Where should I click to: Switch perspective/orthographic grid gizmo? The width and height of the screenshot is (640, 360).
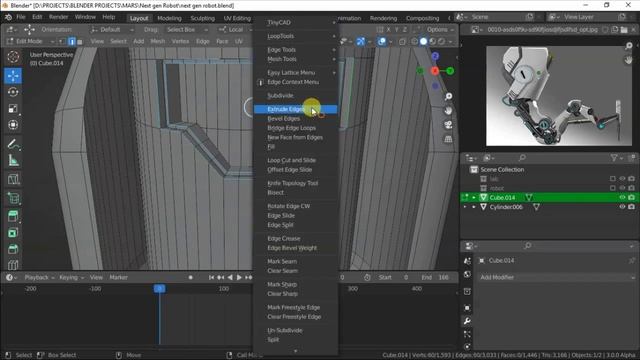(x=448, y=139)
